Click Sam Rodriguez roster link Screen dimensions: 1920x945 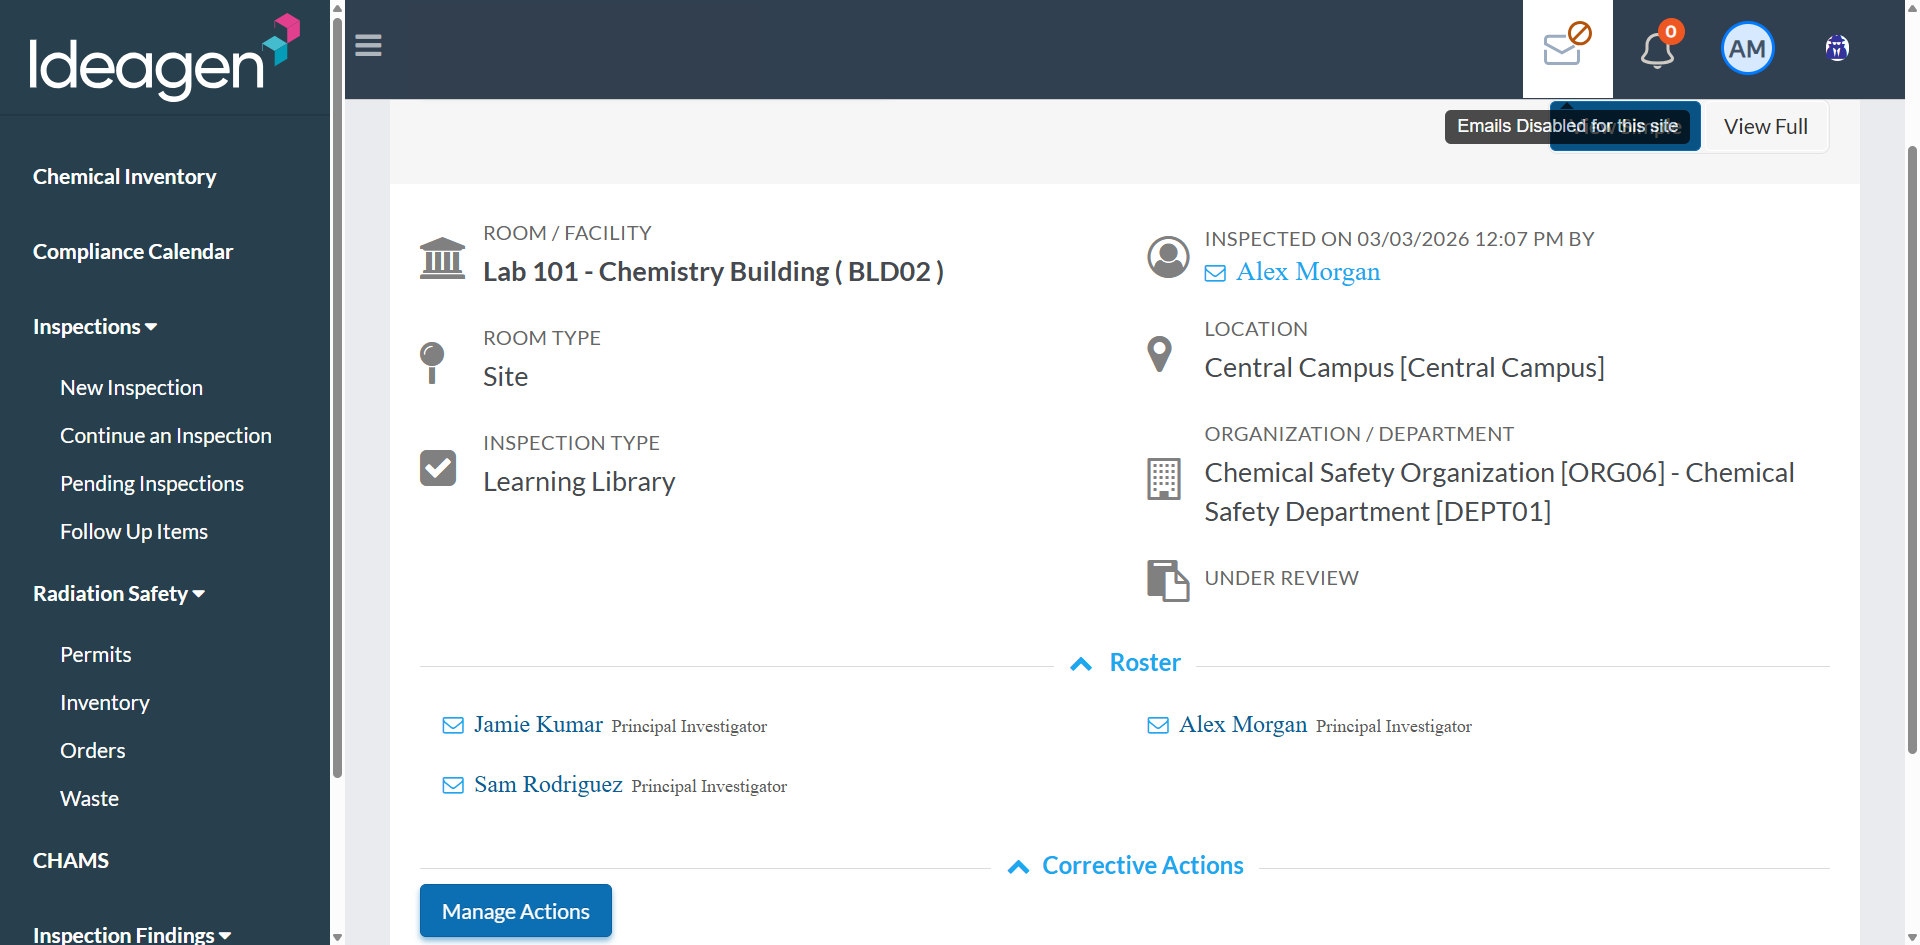(548, 785)
